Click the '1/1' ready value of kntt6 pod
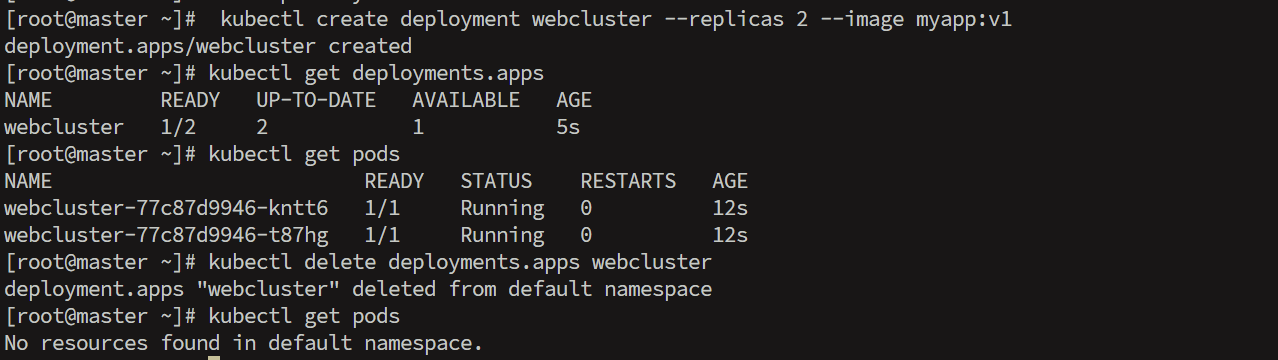This screenshot has height=360, width=1278. click(x=382, y=208)
